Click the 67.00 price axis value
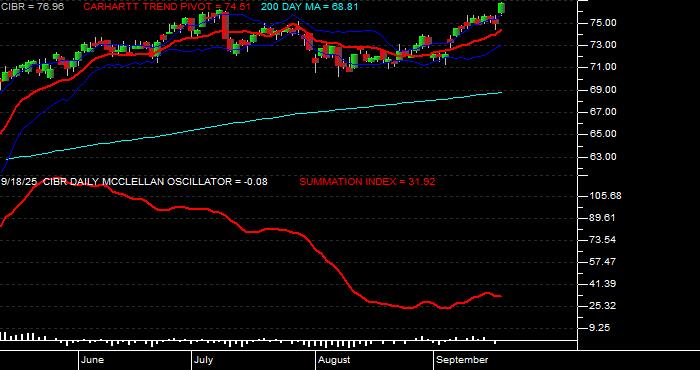This screenshot has width=700, height=370. point(604,112)
